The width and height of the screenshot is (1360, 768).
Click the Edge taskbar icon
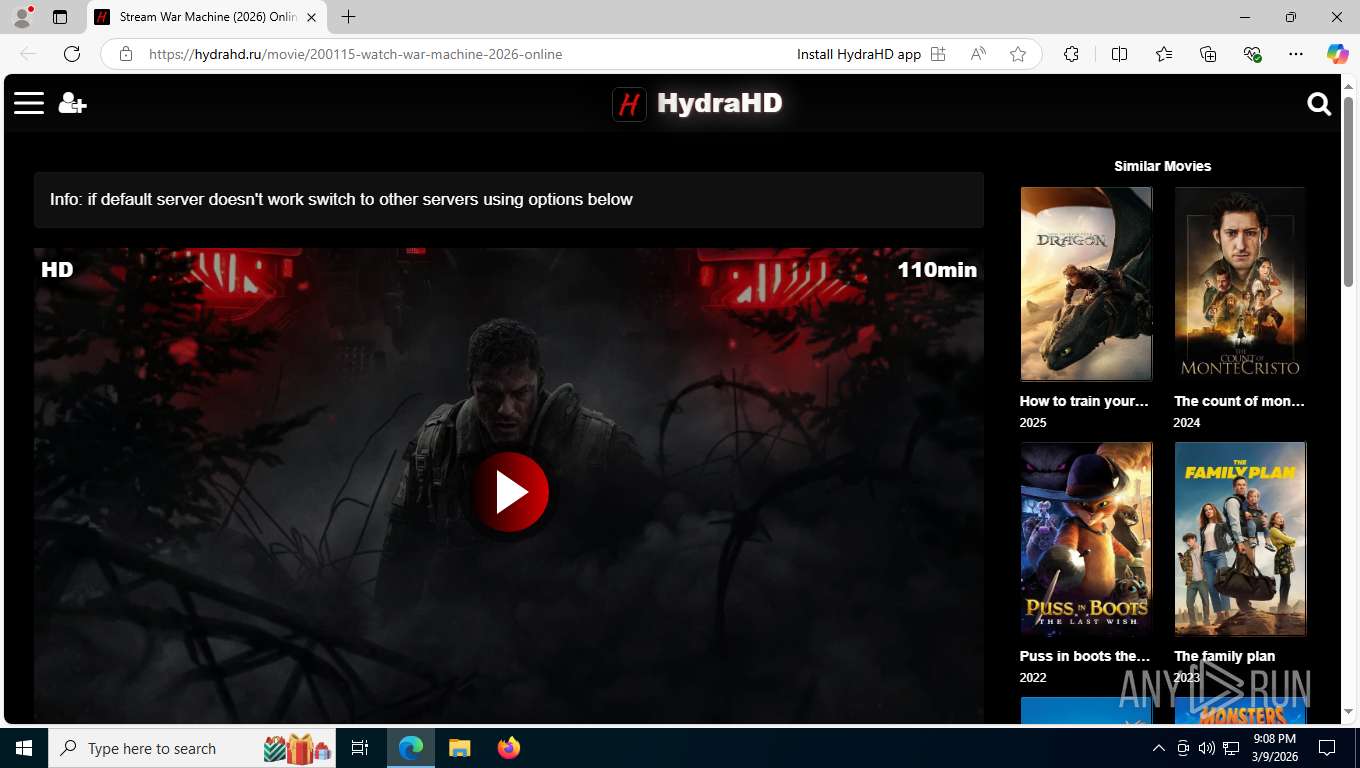[411, 748]
